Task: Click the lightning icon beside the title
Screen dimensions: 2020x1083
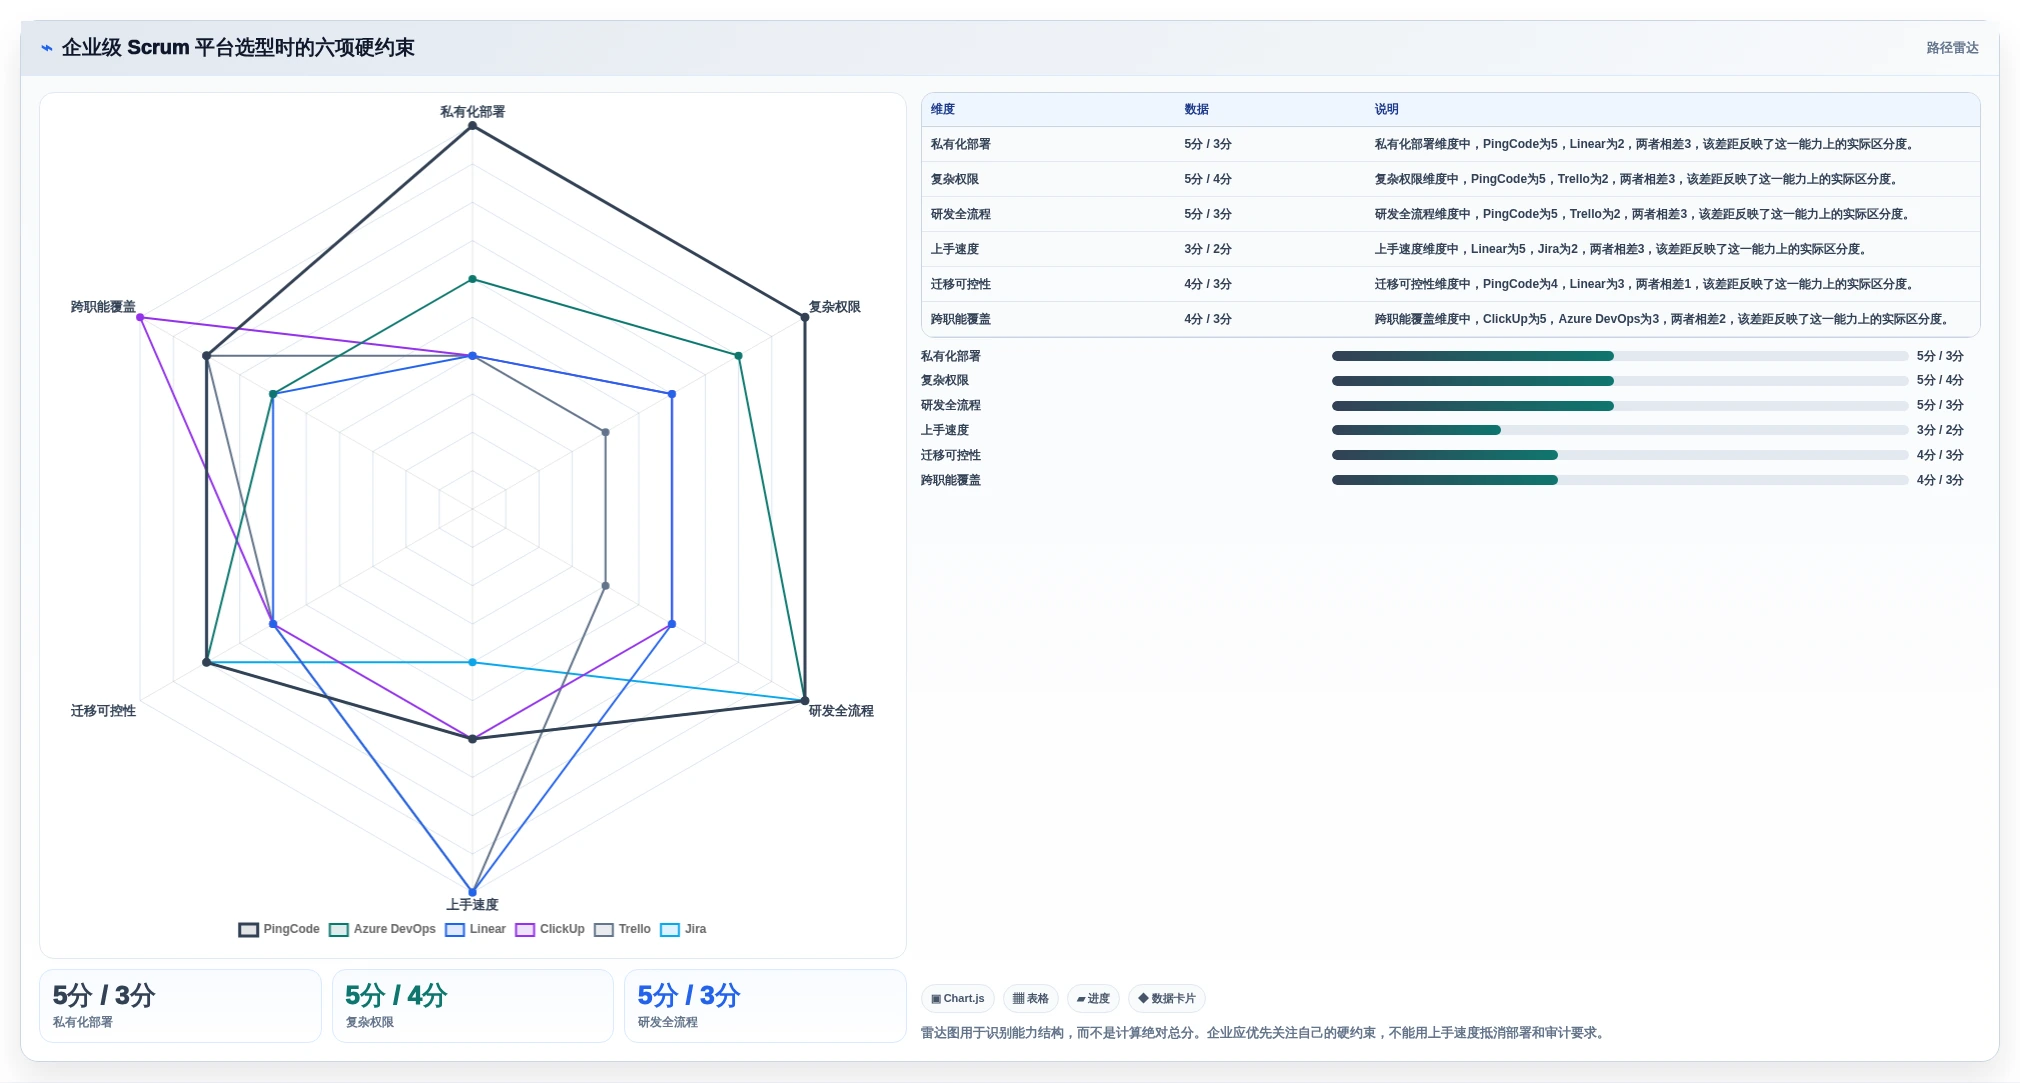Action: point(46,48)
